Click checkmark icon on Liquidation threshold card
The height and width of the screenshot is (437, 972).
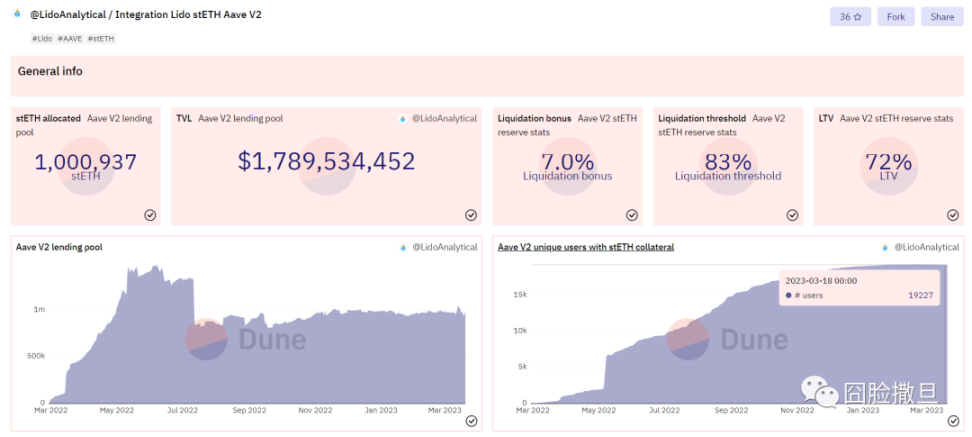point(792,214)
